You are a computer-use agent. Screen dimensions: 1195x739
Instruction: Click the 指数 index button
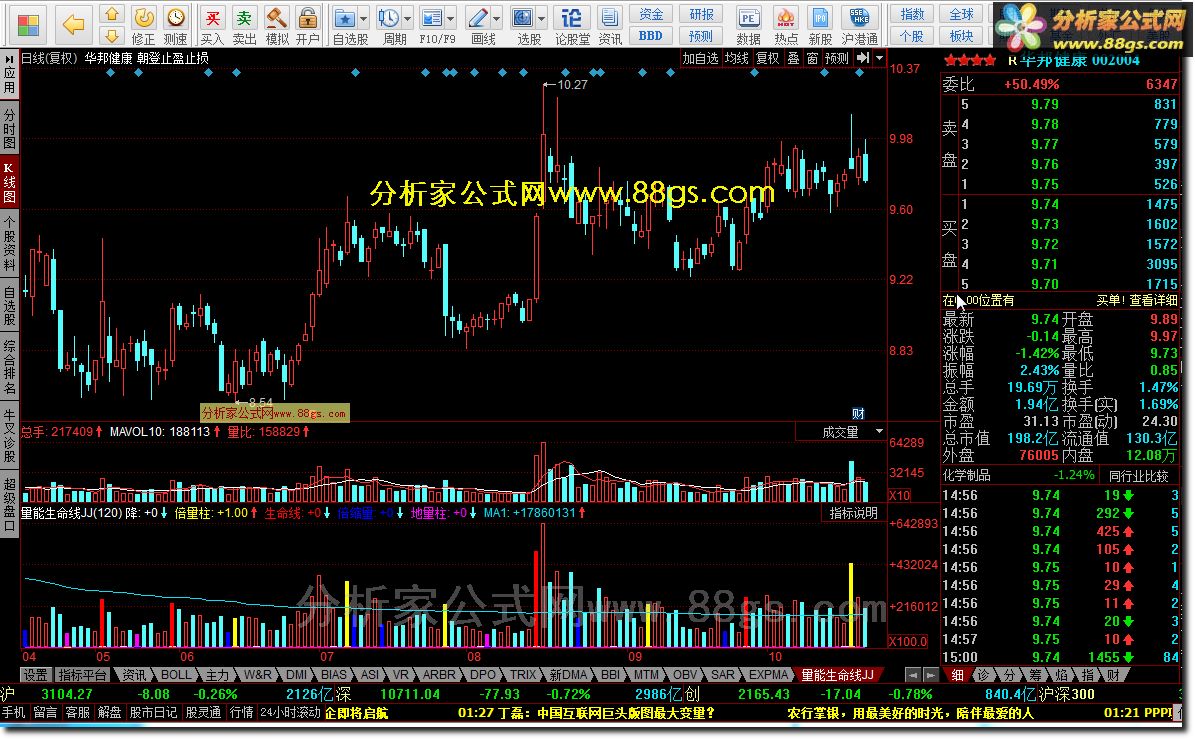[911, 14]
